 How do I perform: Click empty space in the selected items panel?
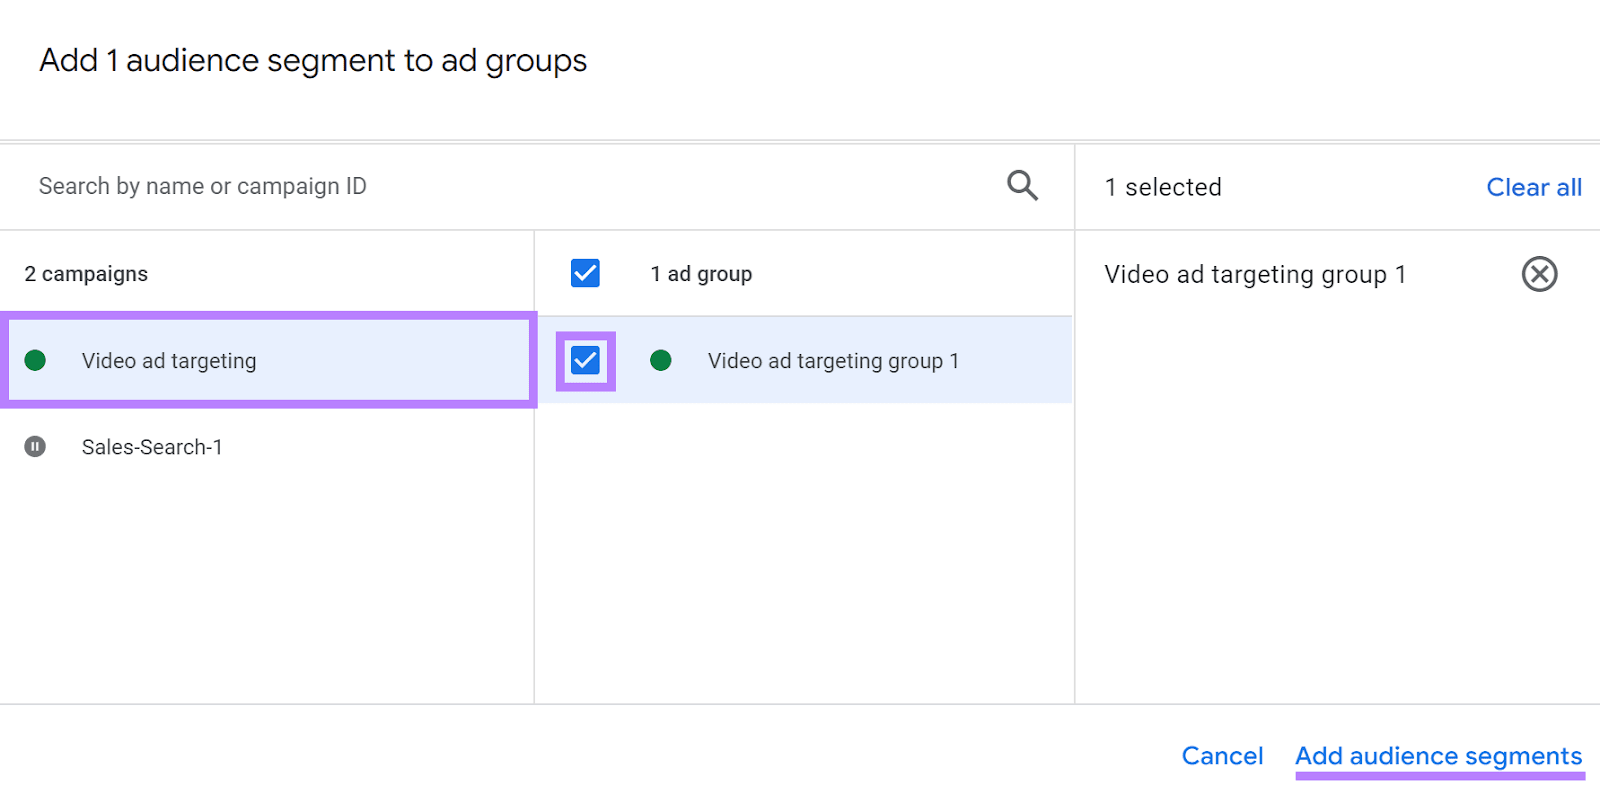[1336, 500]
